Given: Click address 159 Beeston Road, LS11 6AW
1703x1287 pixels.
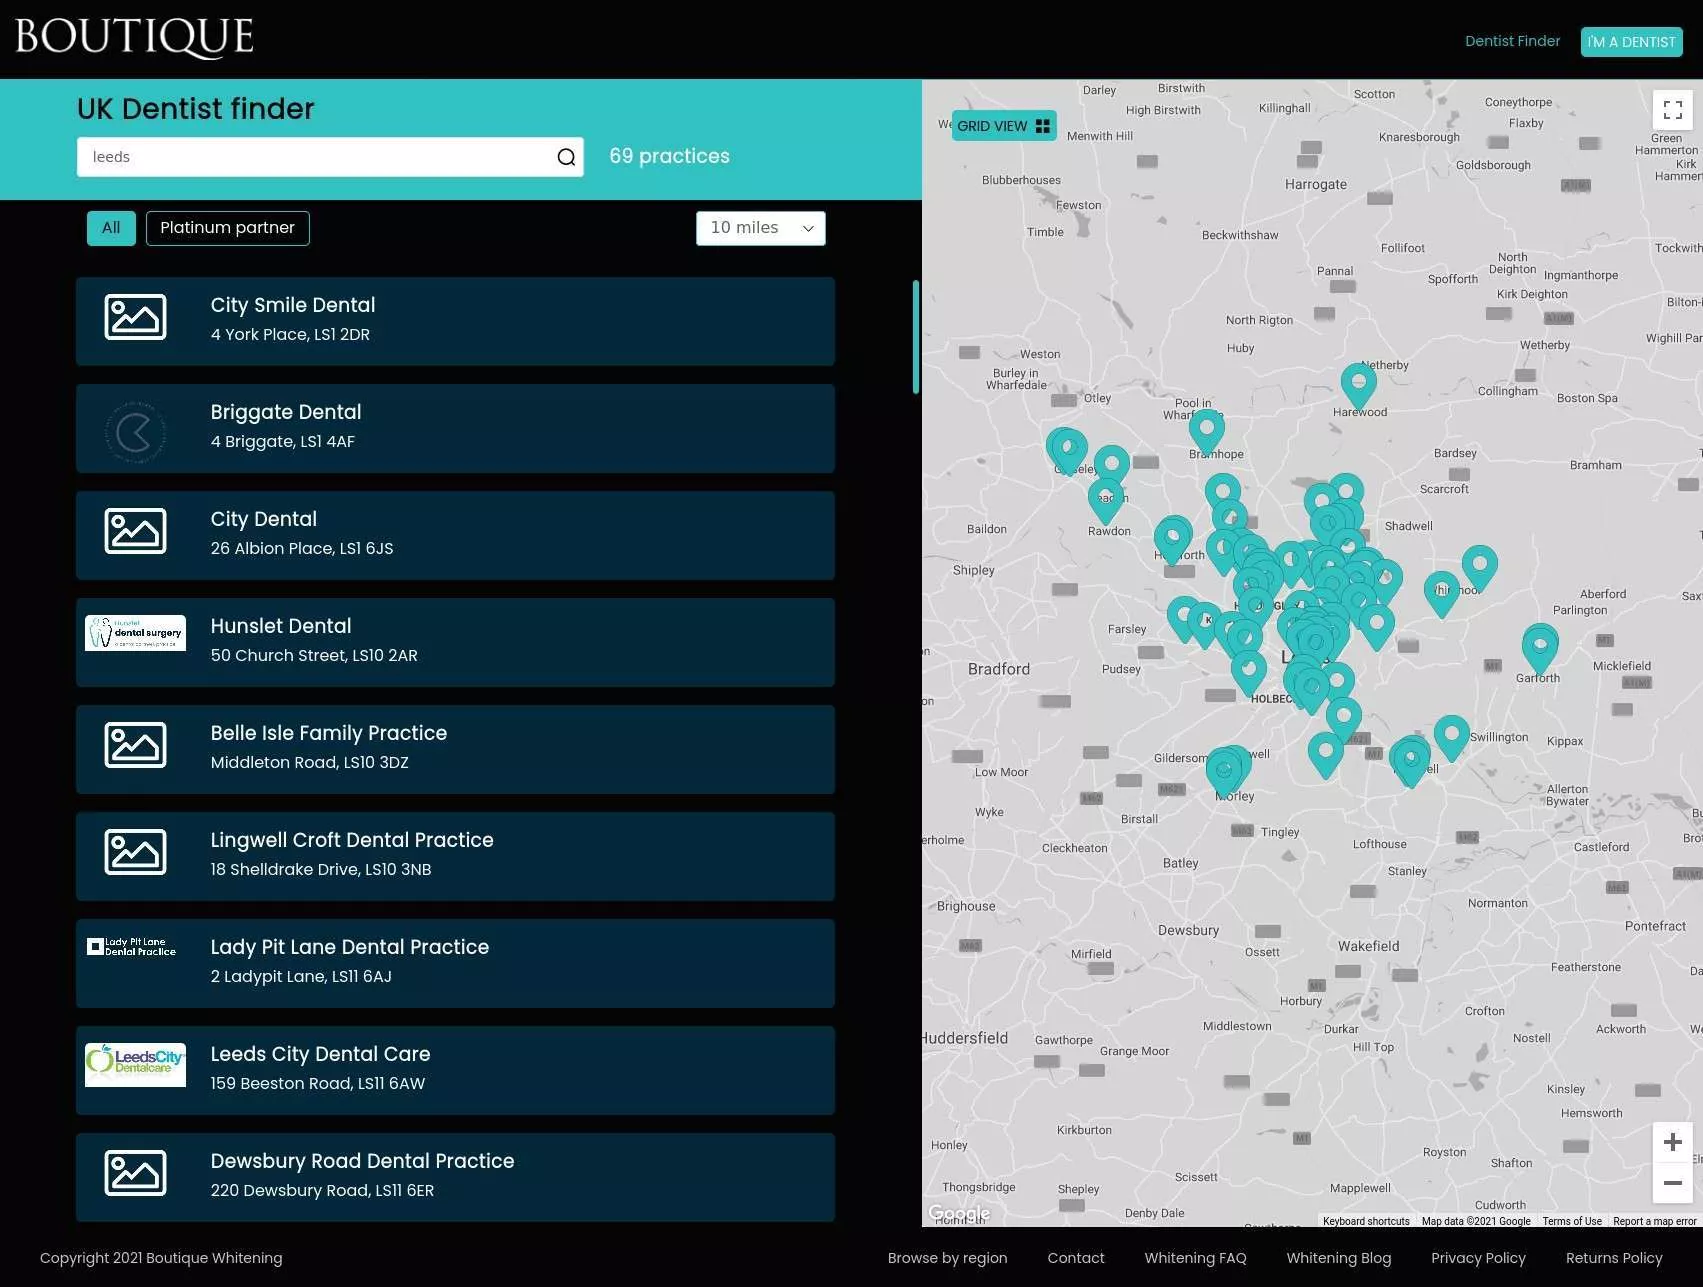Looking at the screenshot, I should click(x=318, y=1083).
